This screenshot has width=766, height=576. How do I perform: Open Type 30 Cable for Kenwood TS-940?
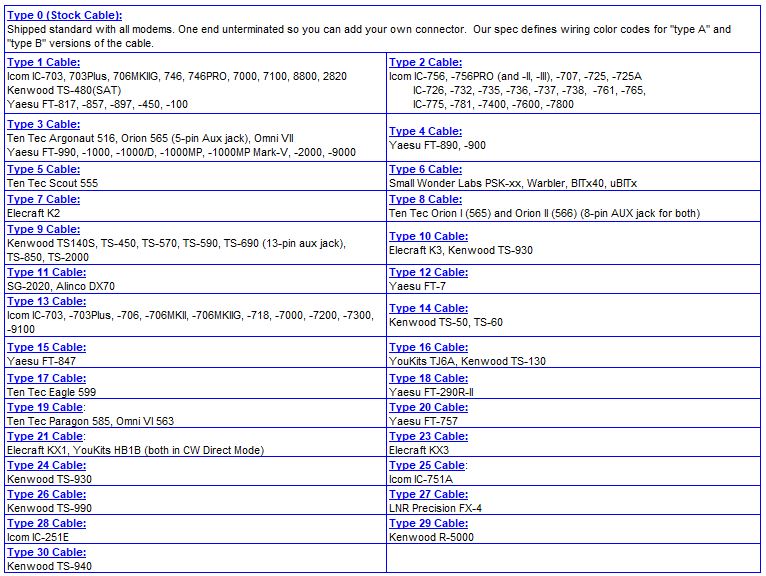tap(47, 552)
